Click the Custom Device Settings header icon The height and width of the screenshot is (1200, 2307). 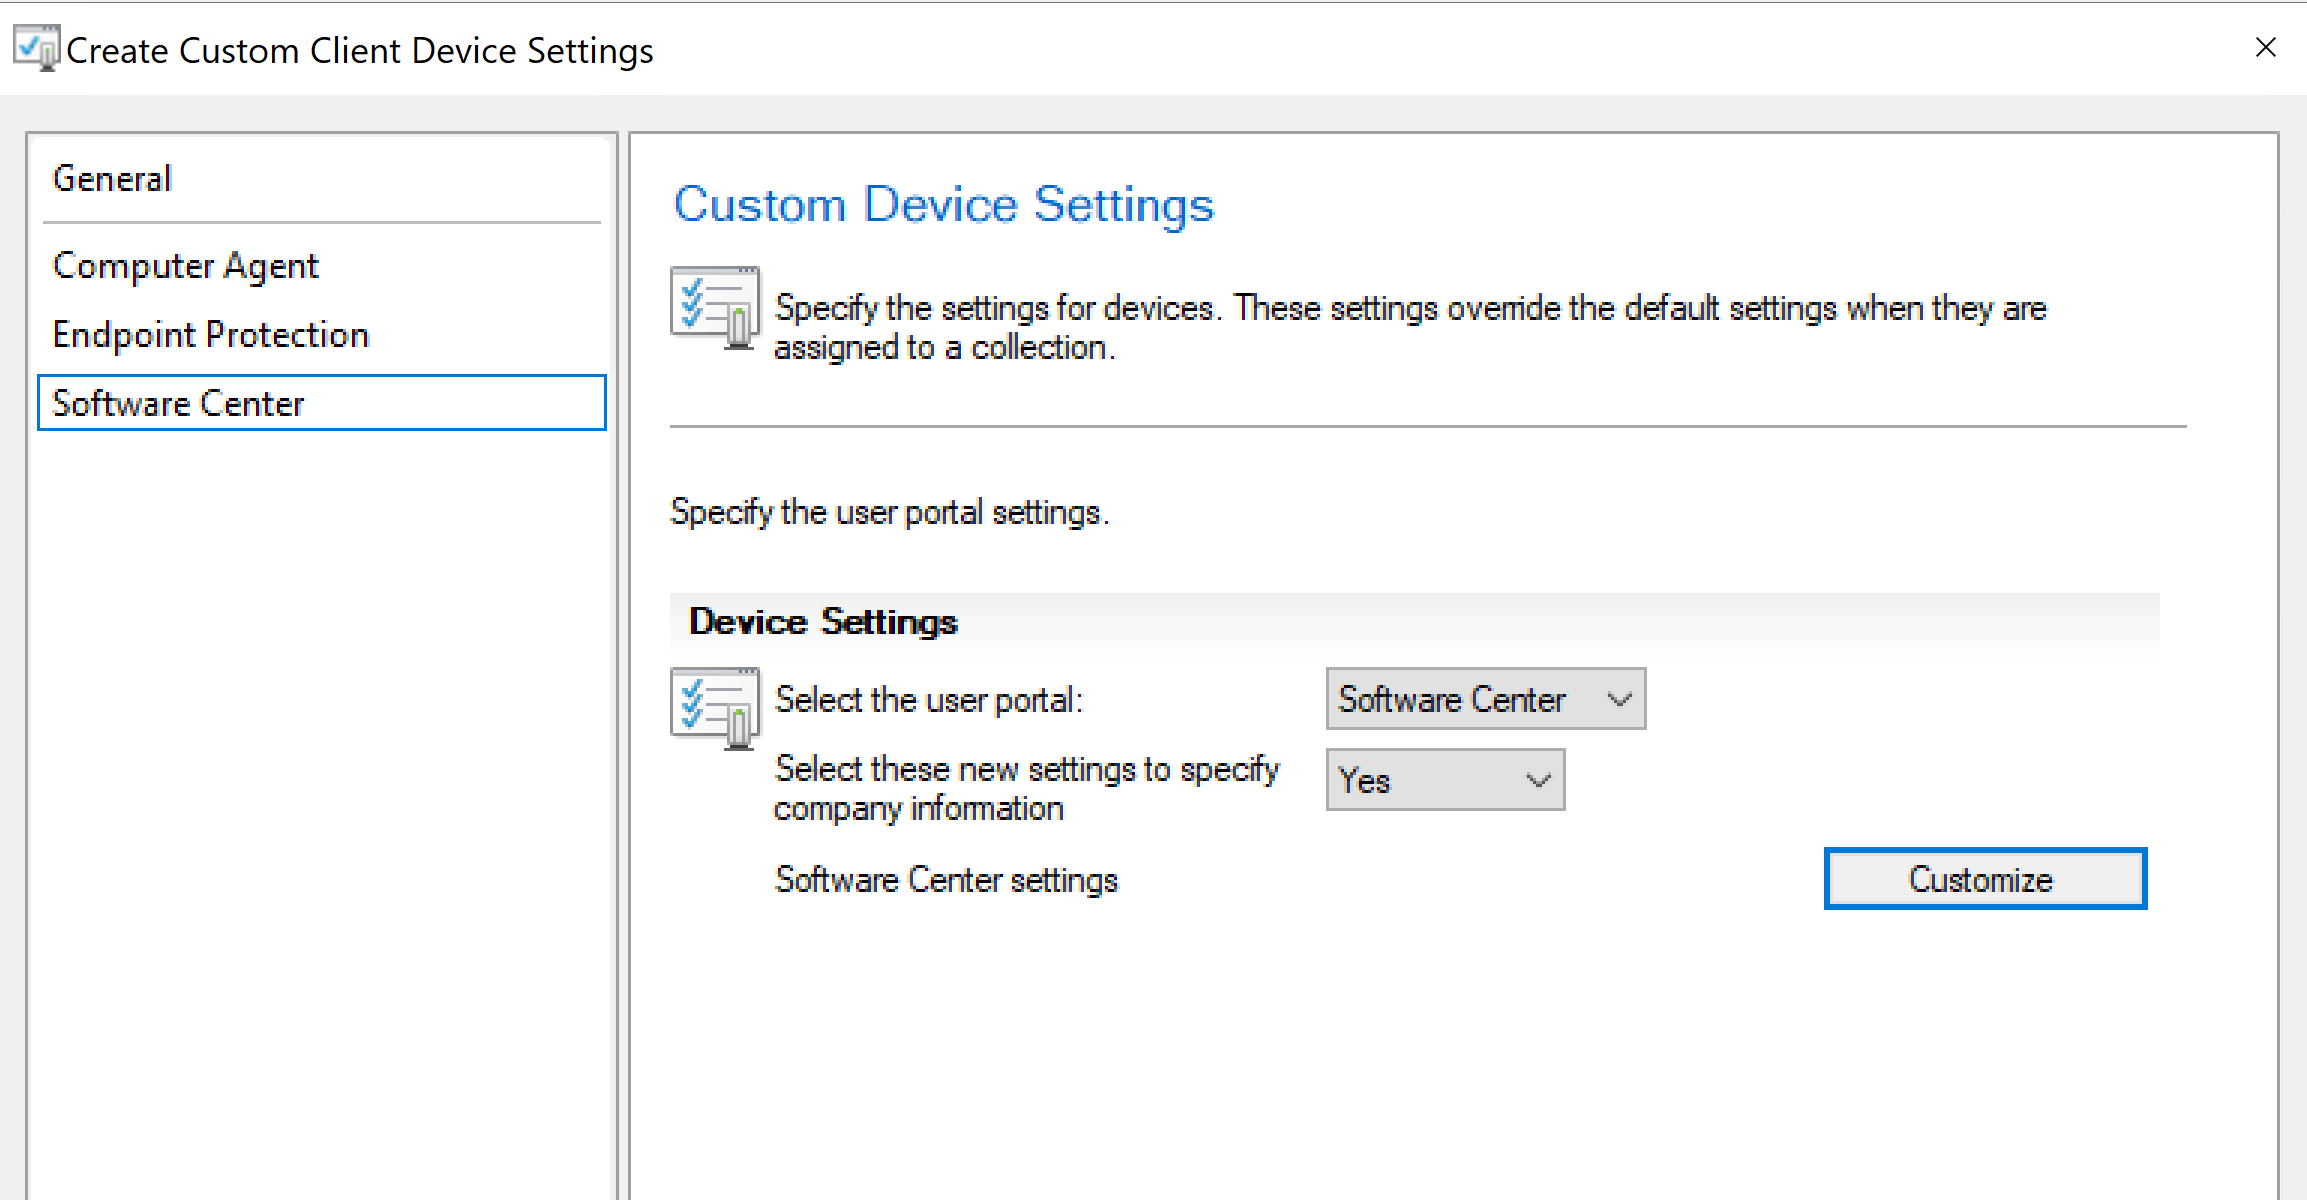pyautogui.click(x=714, y=306)
